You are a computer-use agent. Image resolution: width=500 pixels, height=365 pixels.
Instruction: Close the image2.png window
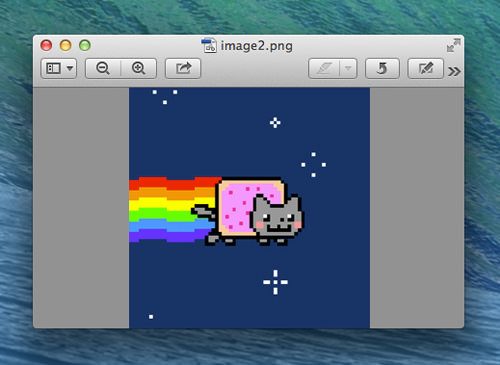46,45
